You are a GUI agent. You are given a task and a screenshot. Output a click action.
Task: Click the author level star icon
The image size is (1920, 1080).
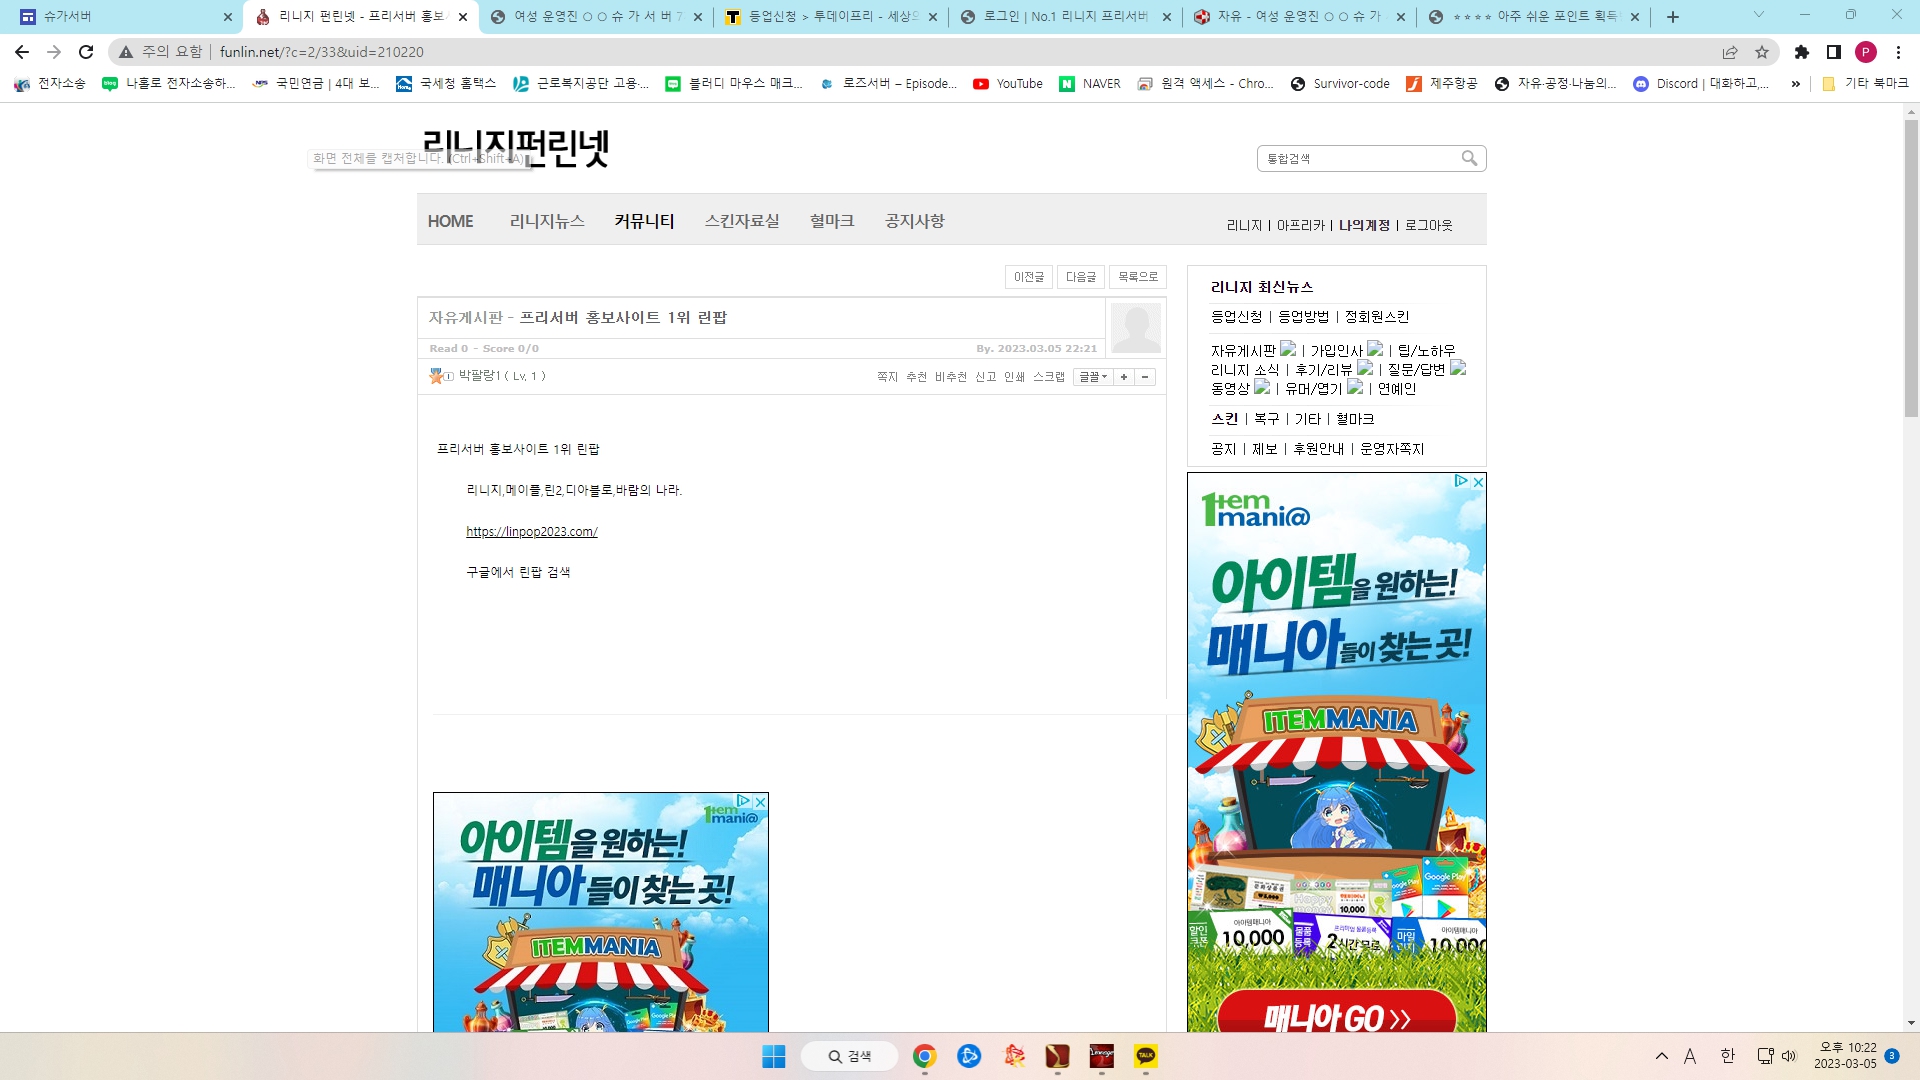pos(436,376)
